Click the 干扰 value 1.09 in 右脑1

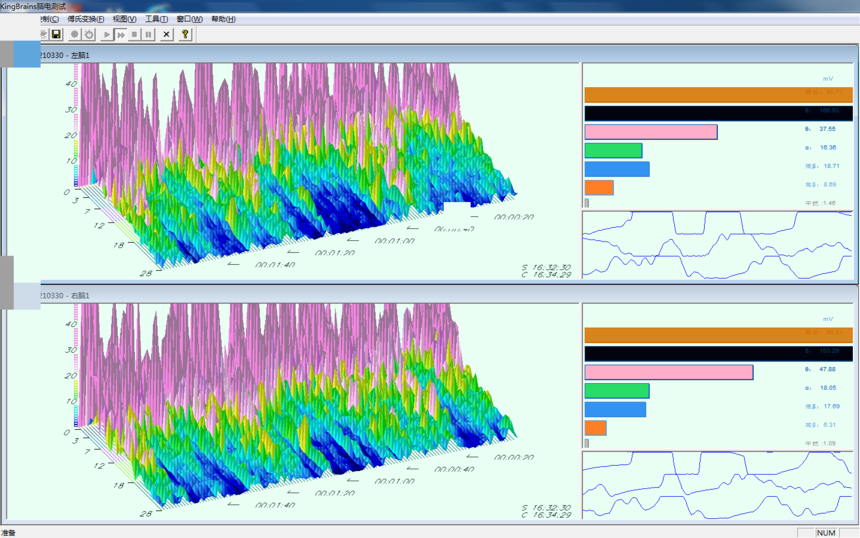[x=829, y=444]
